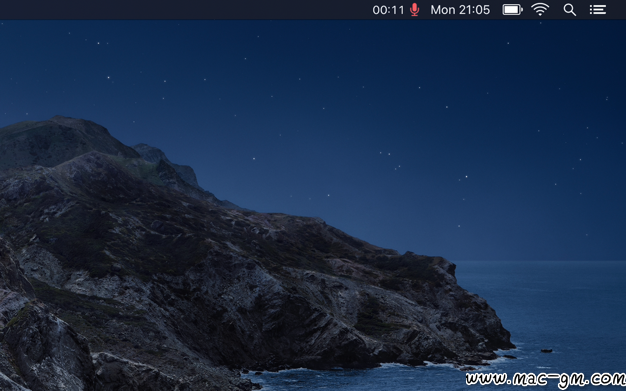This screenshot has height=391, width=626.
Task: Click the 21:05 time digits
Action: pos(474,10)
